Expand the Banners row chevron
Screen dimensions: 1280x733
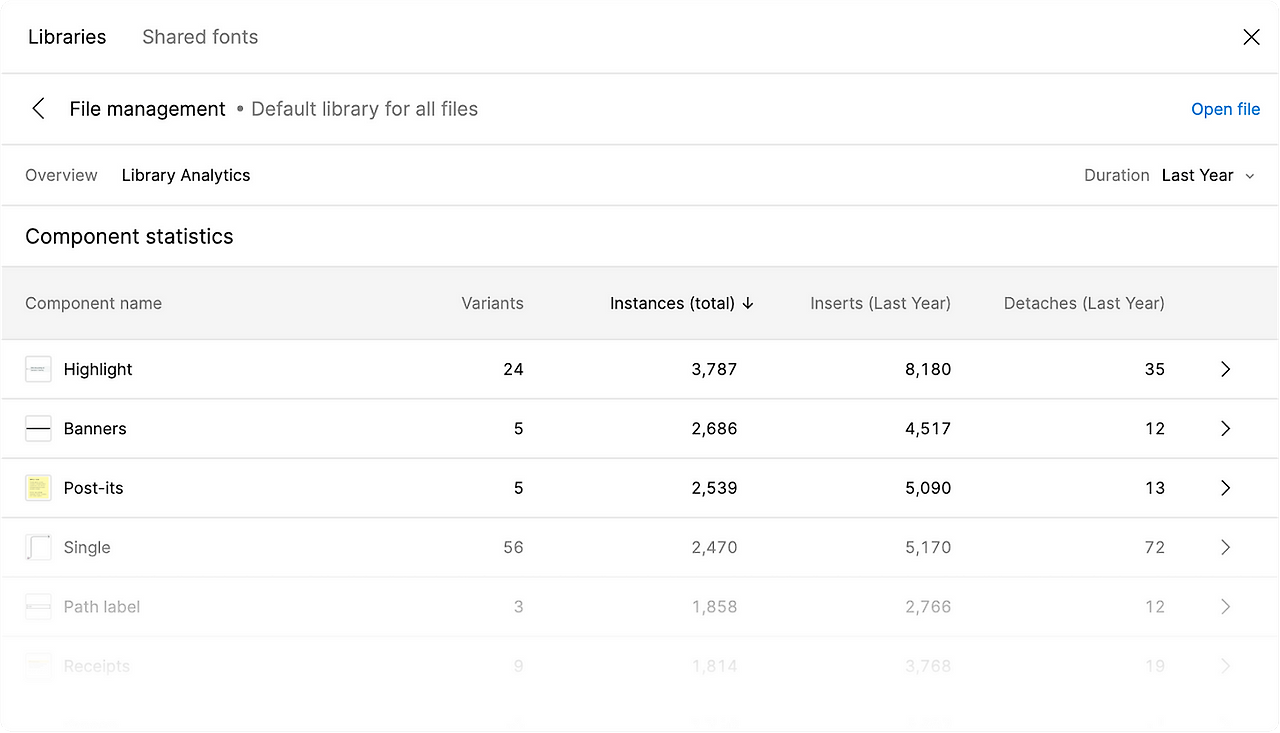(x=1226, y=429)
